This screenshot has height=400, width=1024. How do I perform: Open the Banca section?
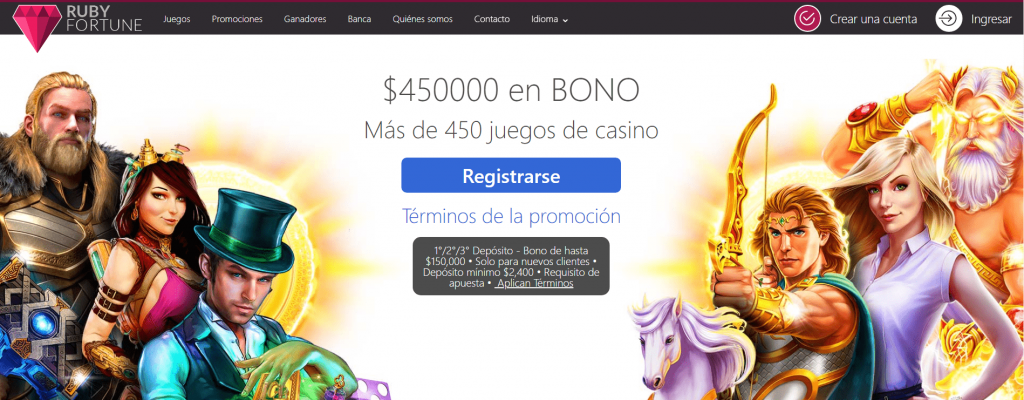point(359,19)
